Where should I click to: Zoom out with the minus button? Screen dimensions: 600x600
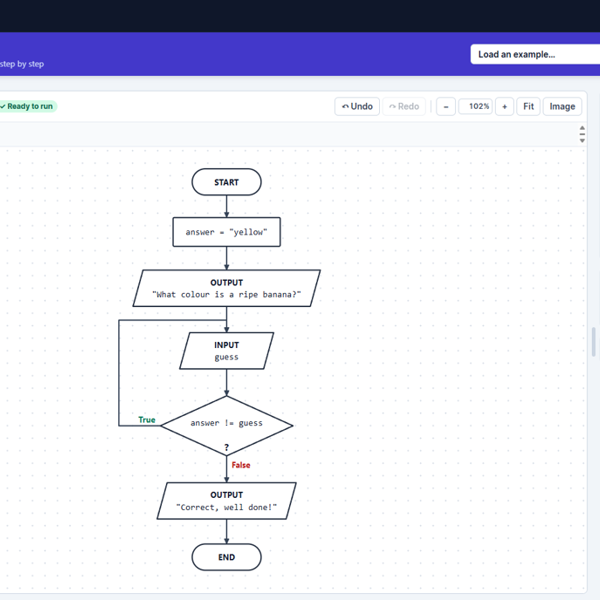tap(446, 106)
